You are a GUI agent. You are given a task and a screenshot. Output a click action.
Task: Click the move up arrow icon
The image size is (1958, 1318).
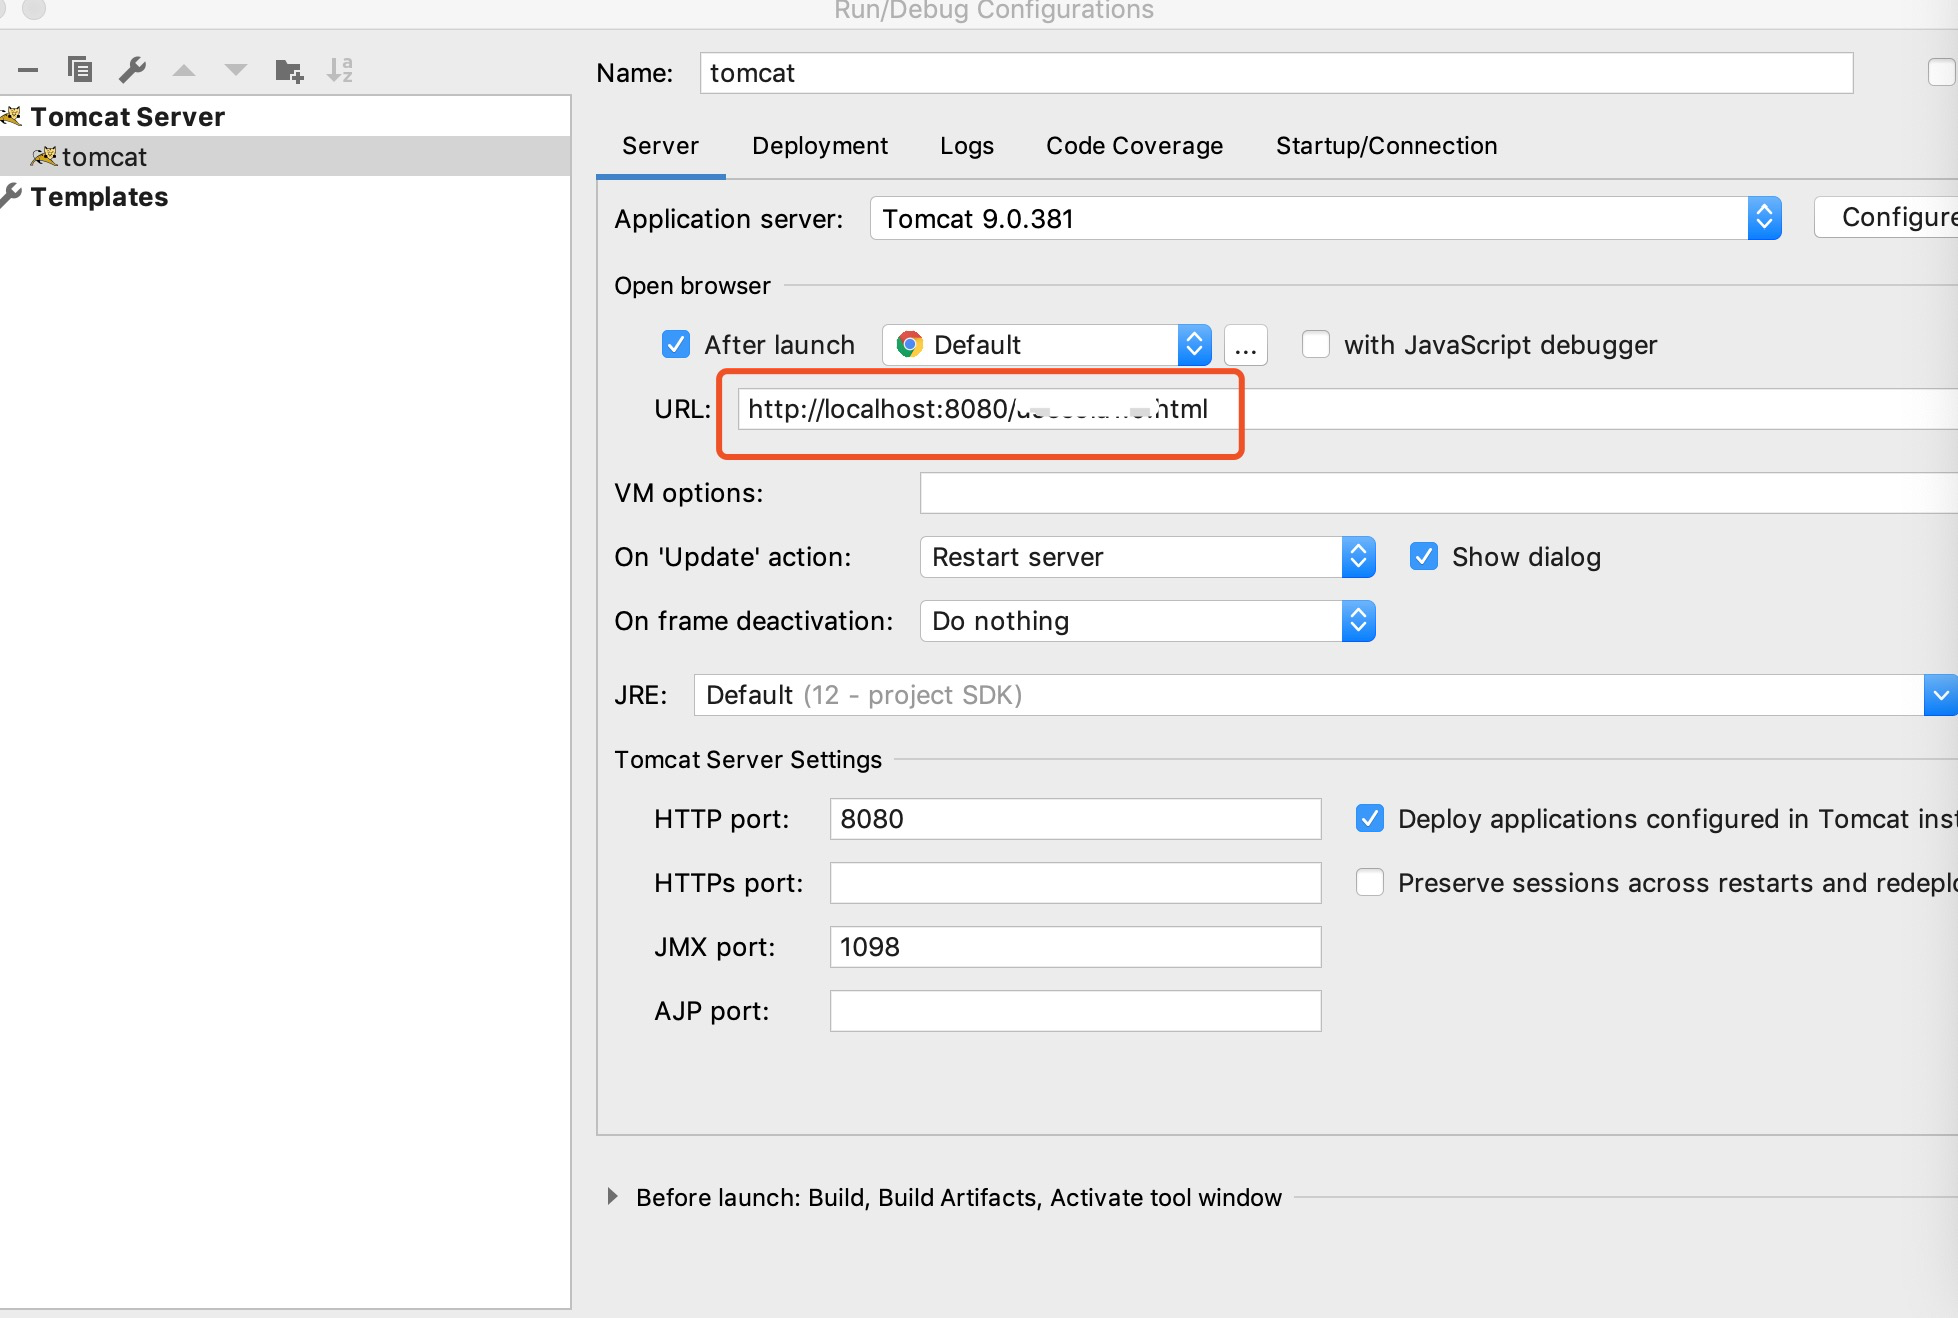click(x=184, y=70)
